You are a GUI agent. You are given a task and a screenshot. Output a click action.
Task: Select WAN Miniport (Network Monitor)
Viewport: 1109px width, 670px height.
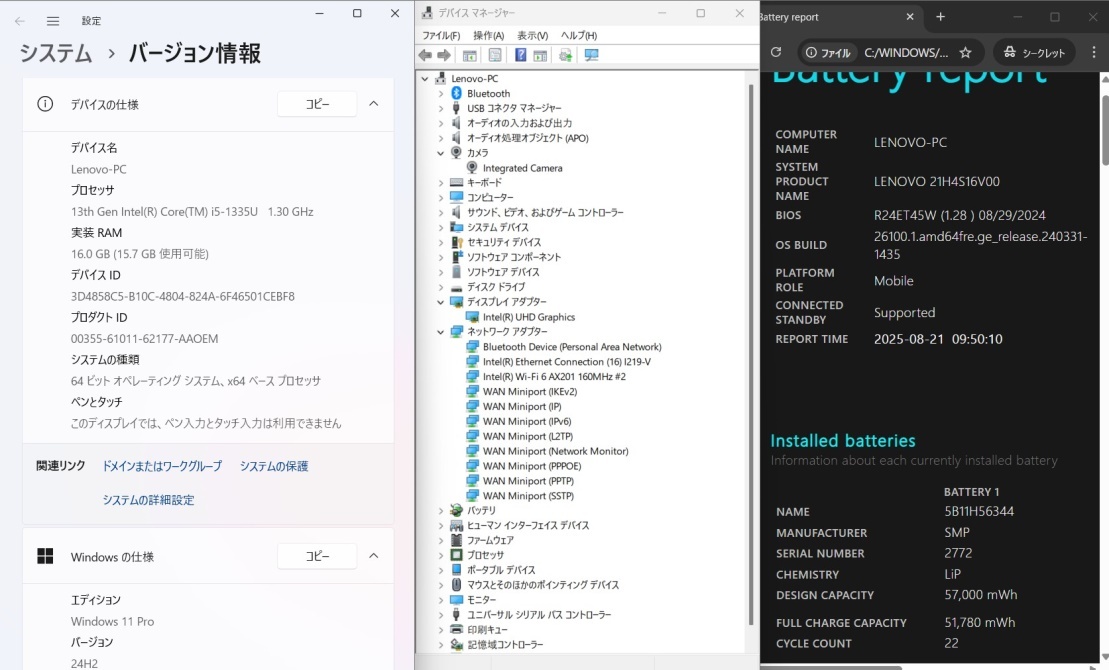[555, 451]
